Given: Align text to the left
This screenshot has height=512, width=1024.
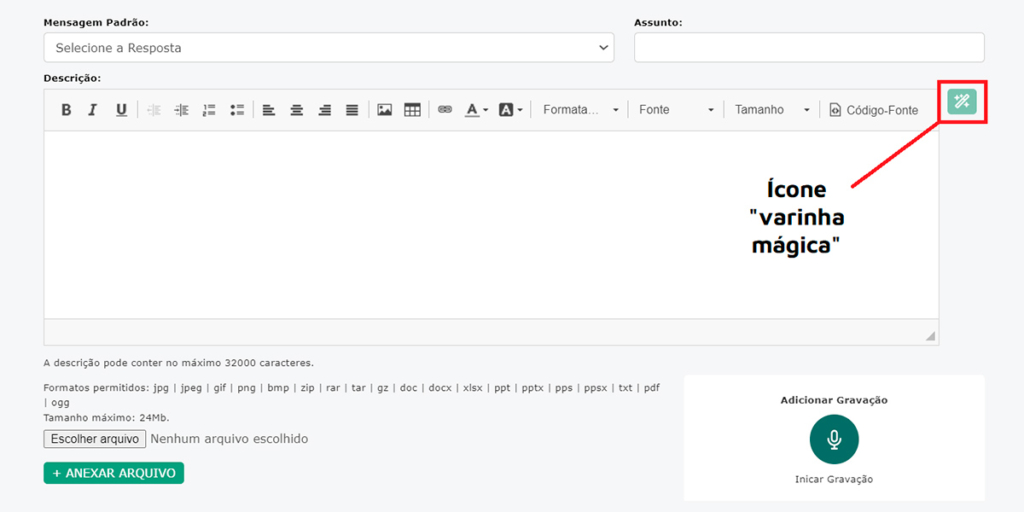Looking at the screenshot, I should click(268, 110).
